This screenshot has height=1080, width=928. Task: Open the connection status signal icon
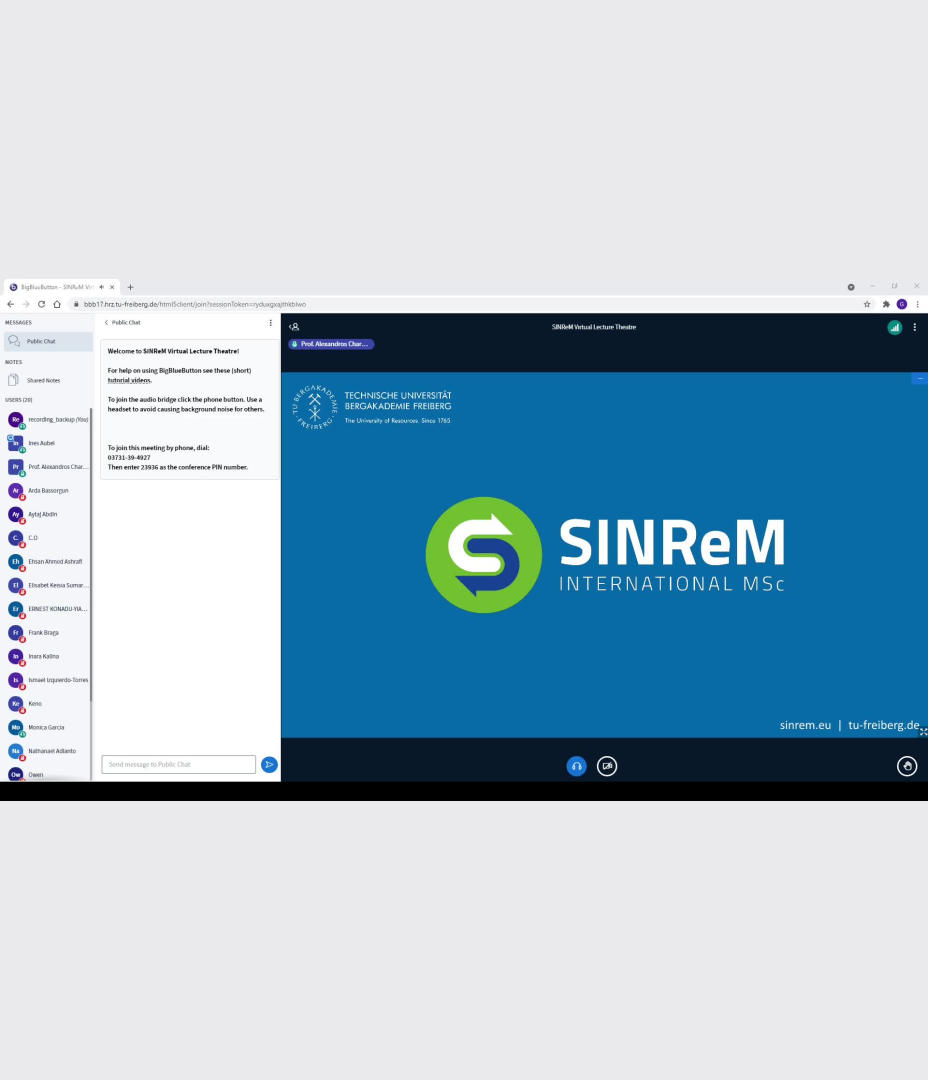[x=894, y=328]
